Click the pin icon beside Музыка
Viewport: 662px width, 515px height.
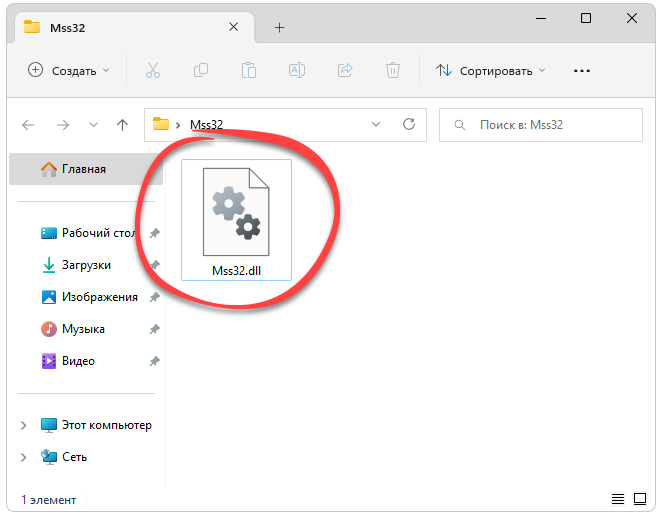pyautogui.click(x=155, y=329)
